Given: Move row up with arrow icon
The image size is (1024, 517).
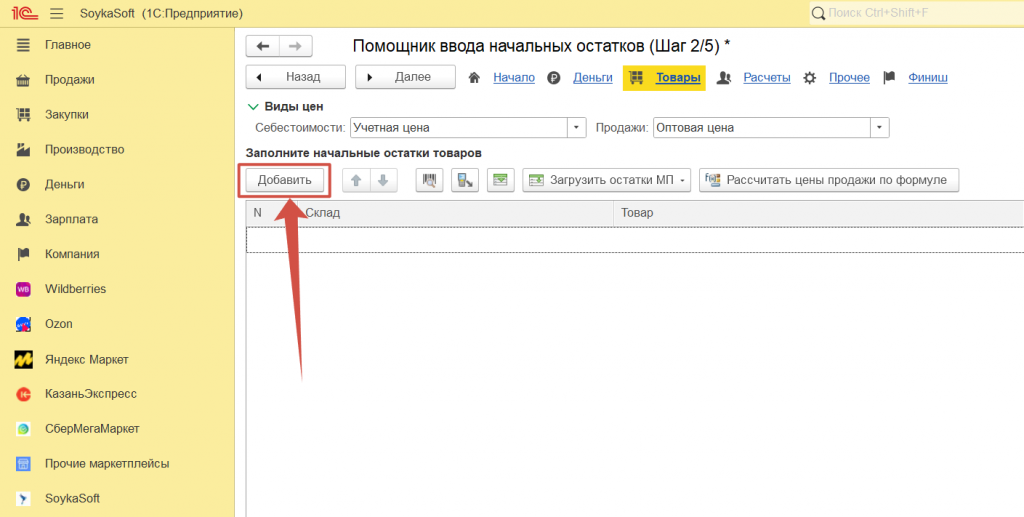Looking at the screenshot, I should tap(356, 180).
